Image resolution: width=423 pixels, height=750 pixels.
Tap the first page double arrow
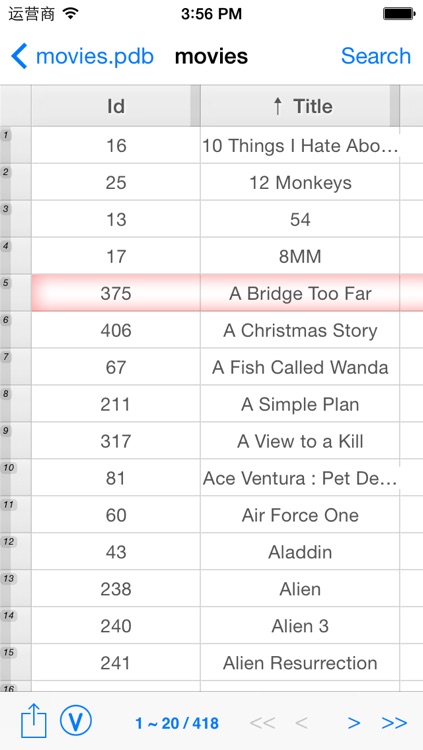click(262, 723)
